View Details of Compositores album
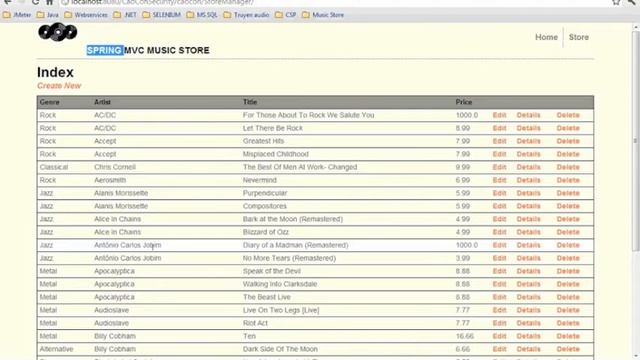Image resolution: width=640 pixels, height=360 pixels. coord(528,206)
